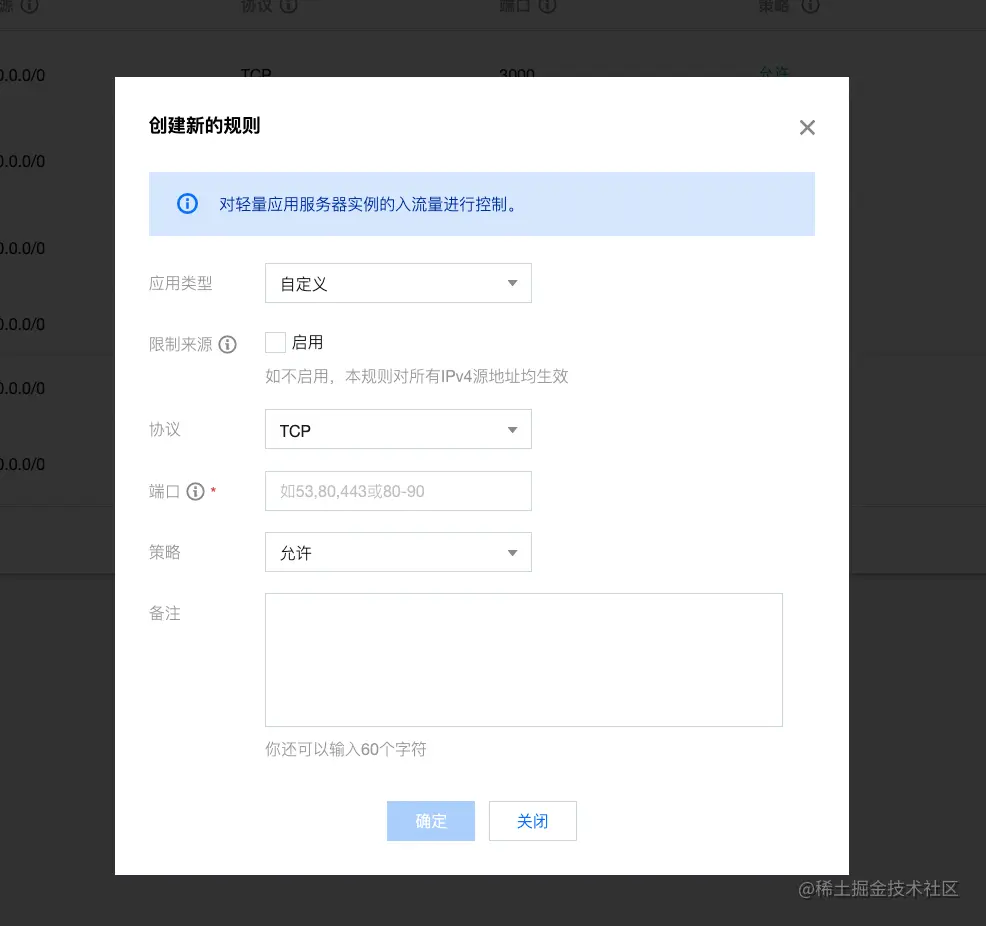The image size is (986, 926).
Task: Click the info icon beside 限制来源 label
Action: point(228,343)
